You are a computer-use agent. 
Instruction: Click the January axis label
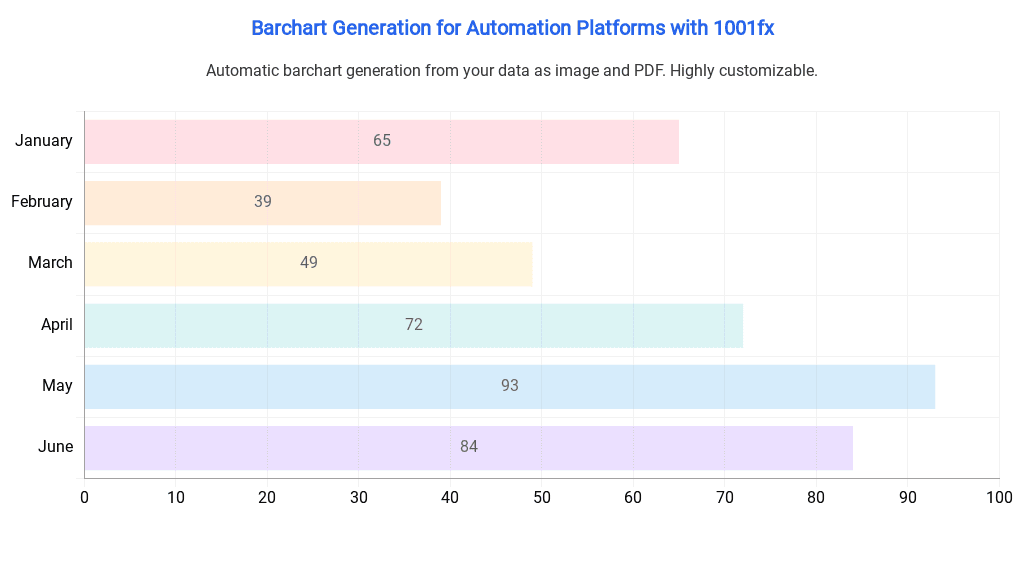tap(44, 141)
